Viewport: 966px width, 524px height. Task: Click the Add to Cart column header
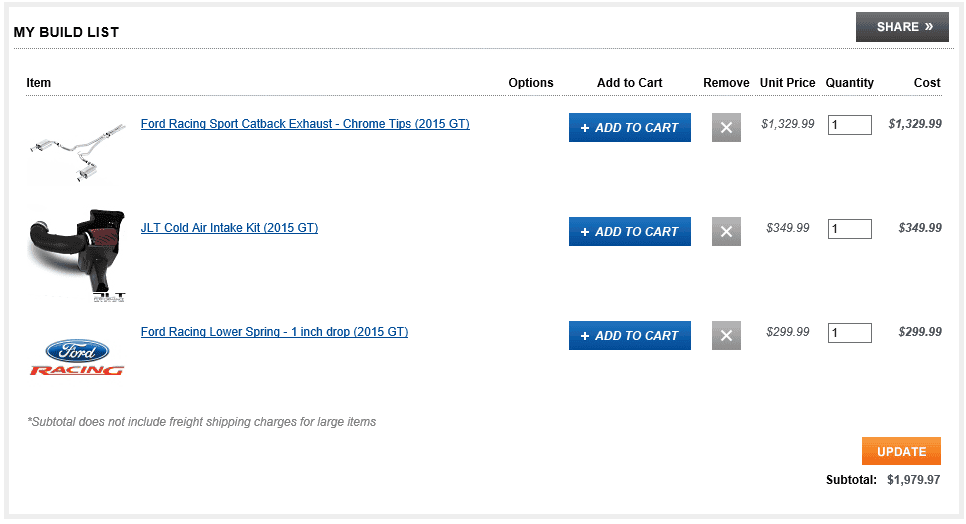[x=630, y=83]
